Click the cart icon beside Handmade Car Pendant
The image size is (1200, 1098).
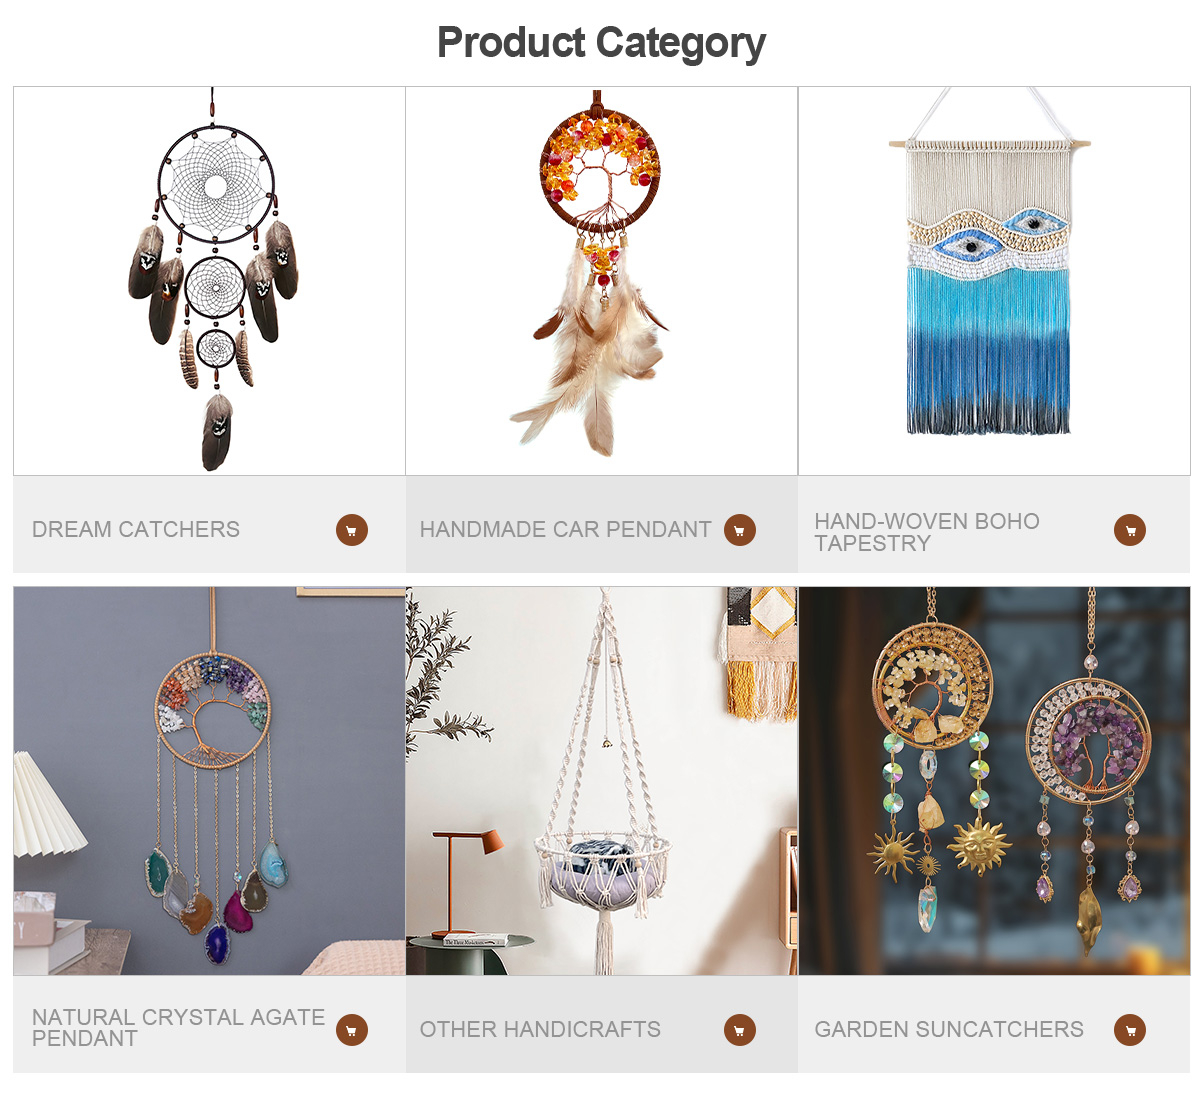(740, 530)
